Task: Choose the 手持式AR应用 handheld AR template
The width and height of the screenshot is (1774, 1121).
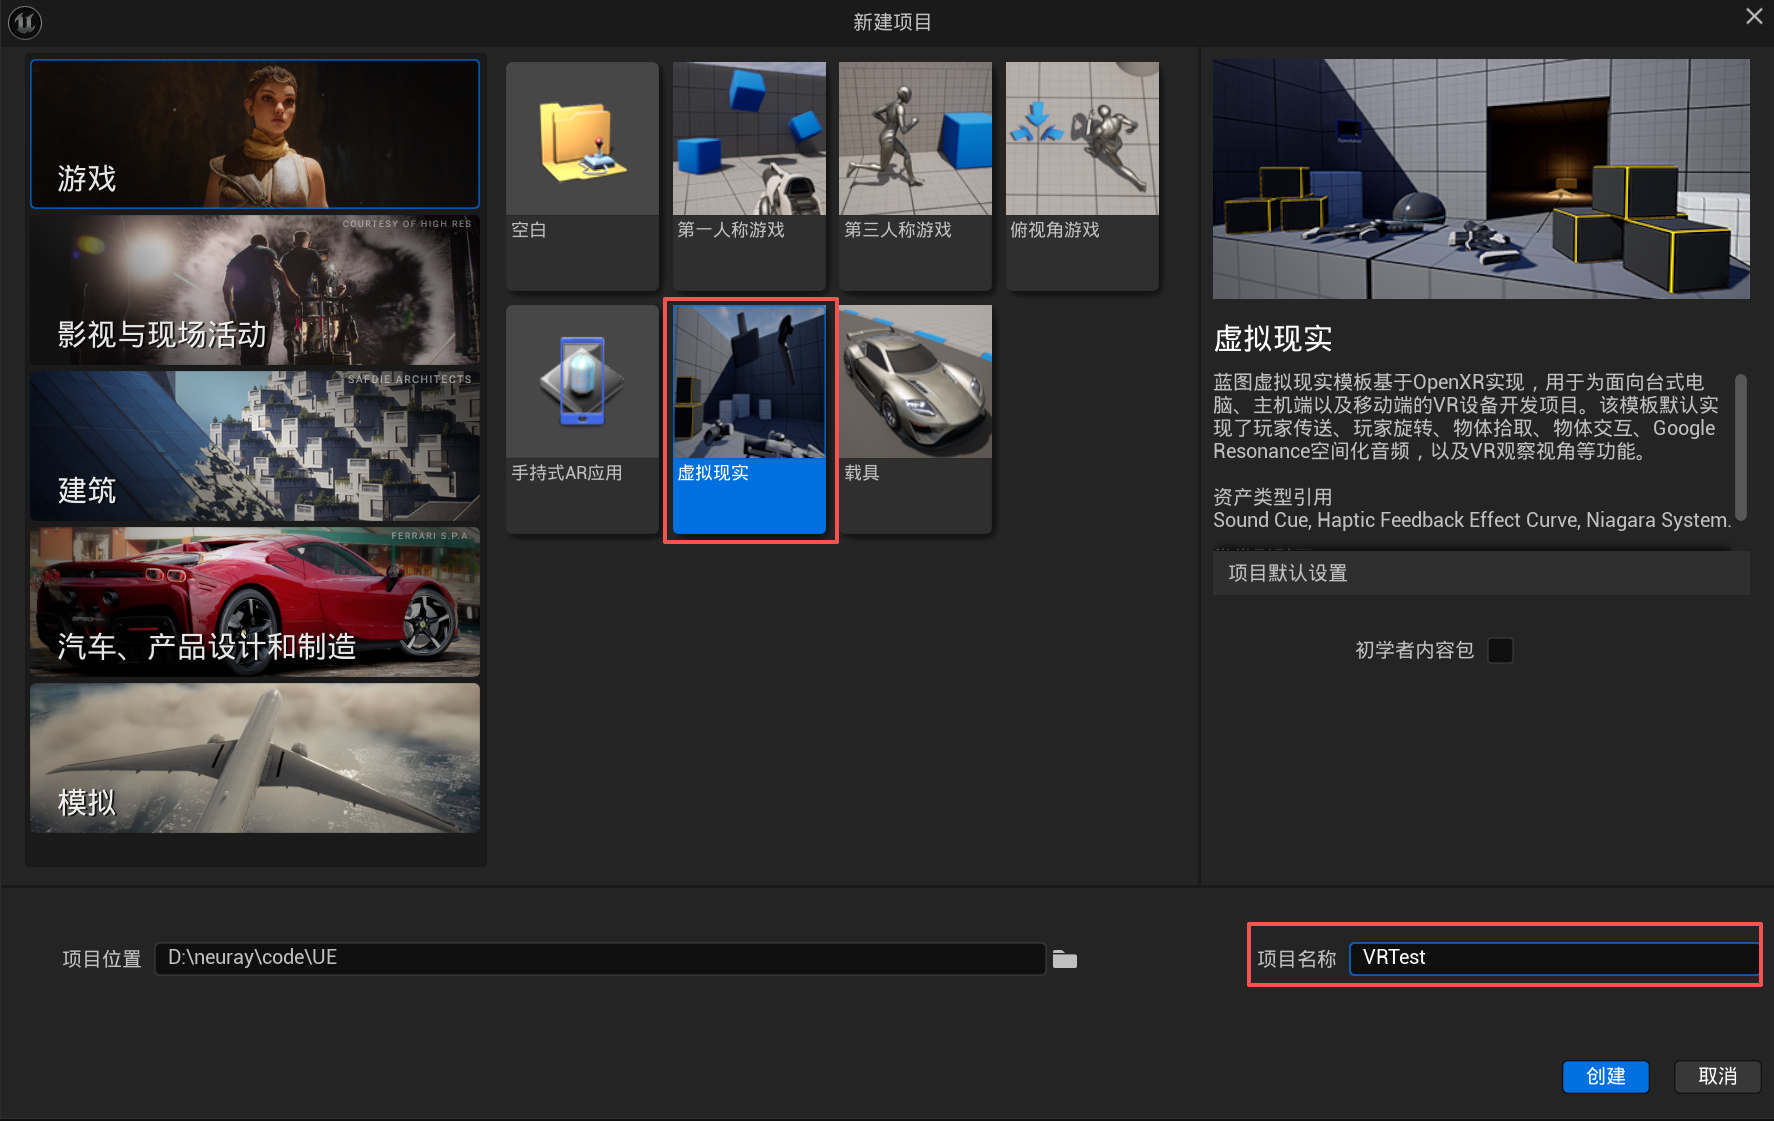Action: pos(582,383)
